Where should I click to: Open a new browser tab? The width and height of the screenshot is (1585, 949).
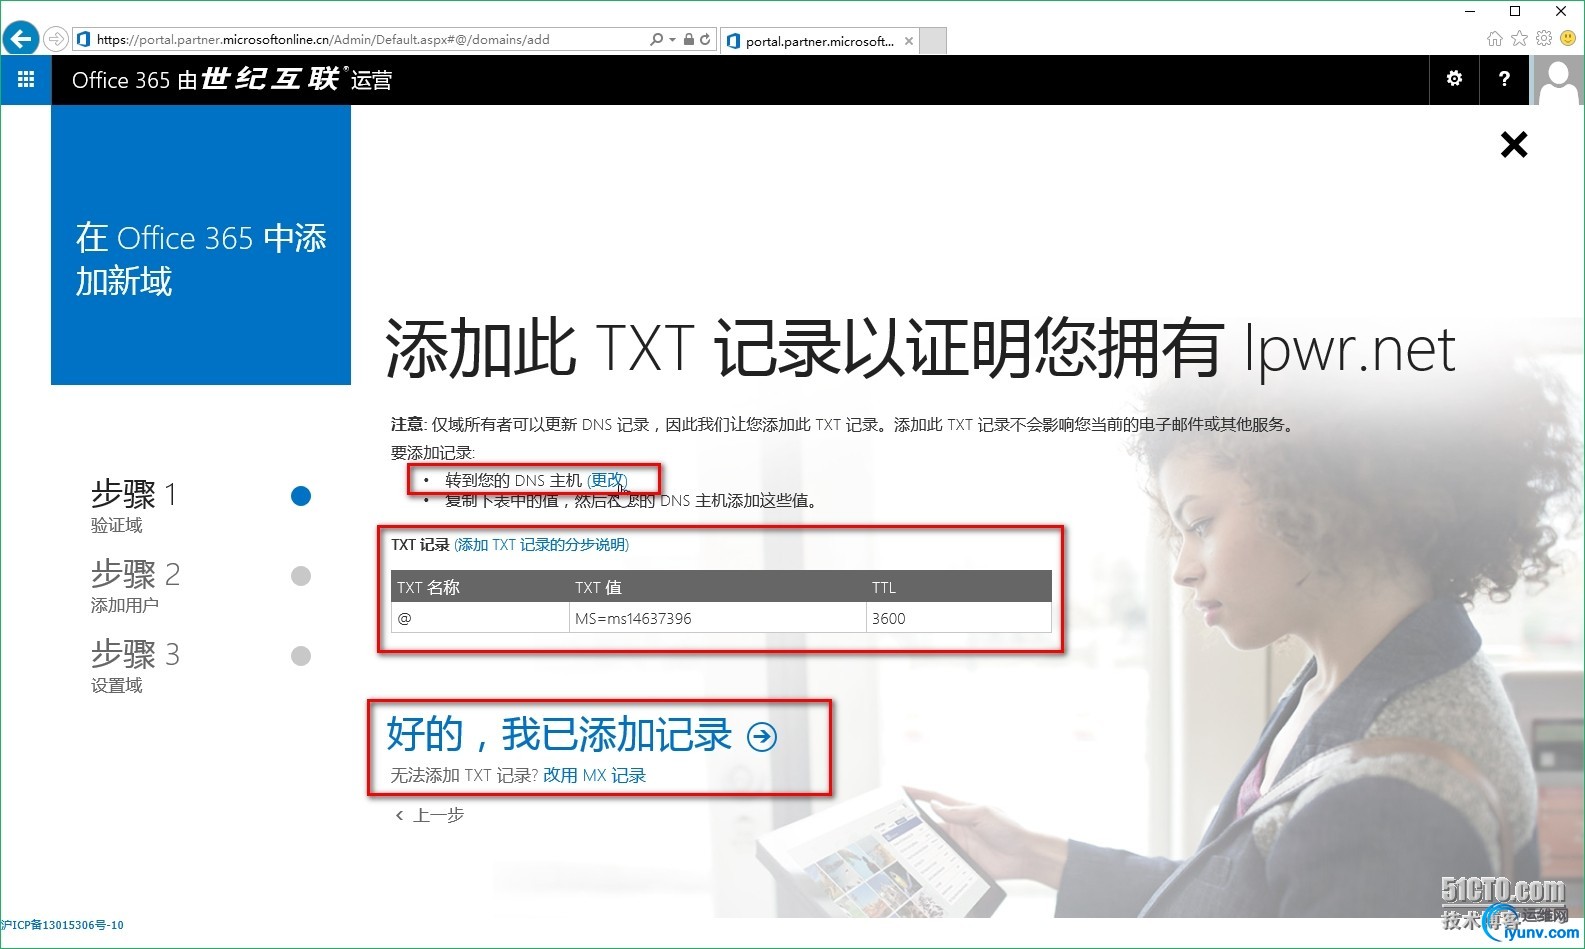(x=933, y=41)
